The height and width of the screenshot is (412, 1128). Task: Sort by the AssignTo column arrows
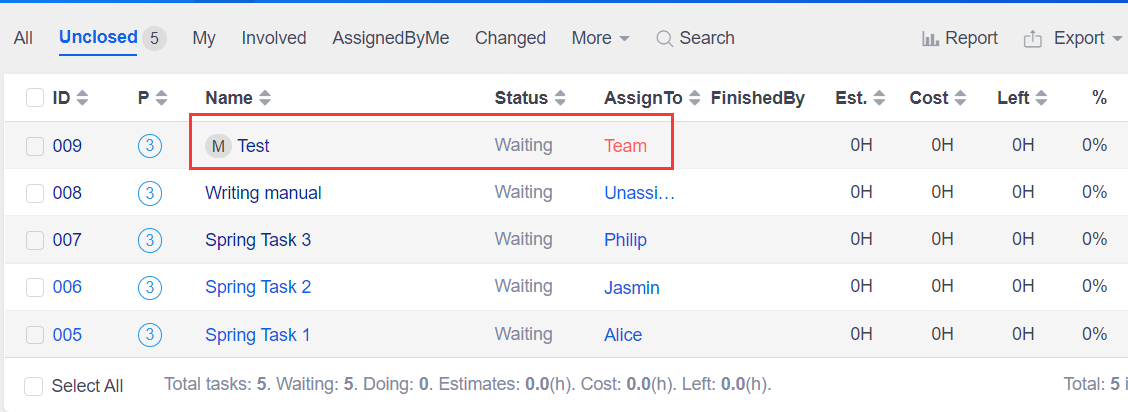[x=695, y=98]
